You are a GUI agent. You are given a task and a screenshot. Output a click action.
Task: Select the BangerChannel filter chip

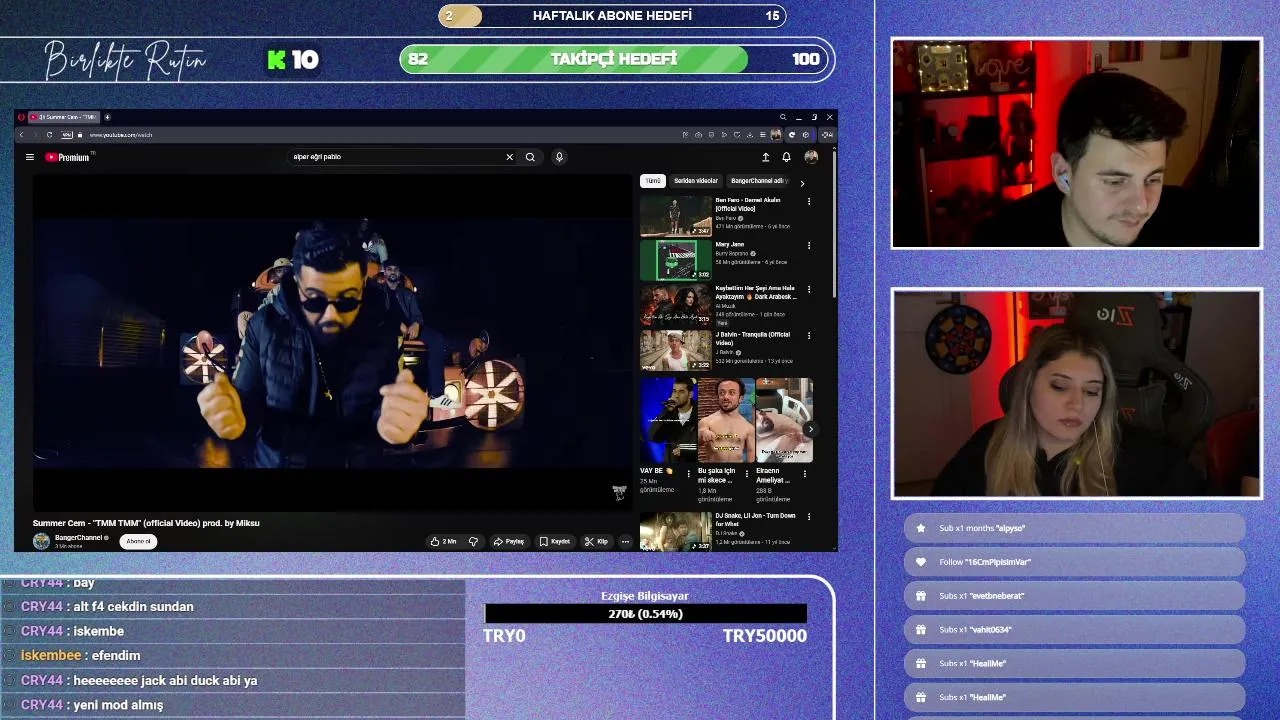coord(757,181)
